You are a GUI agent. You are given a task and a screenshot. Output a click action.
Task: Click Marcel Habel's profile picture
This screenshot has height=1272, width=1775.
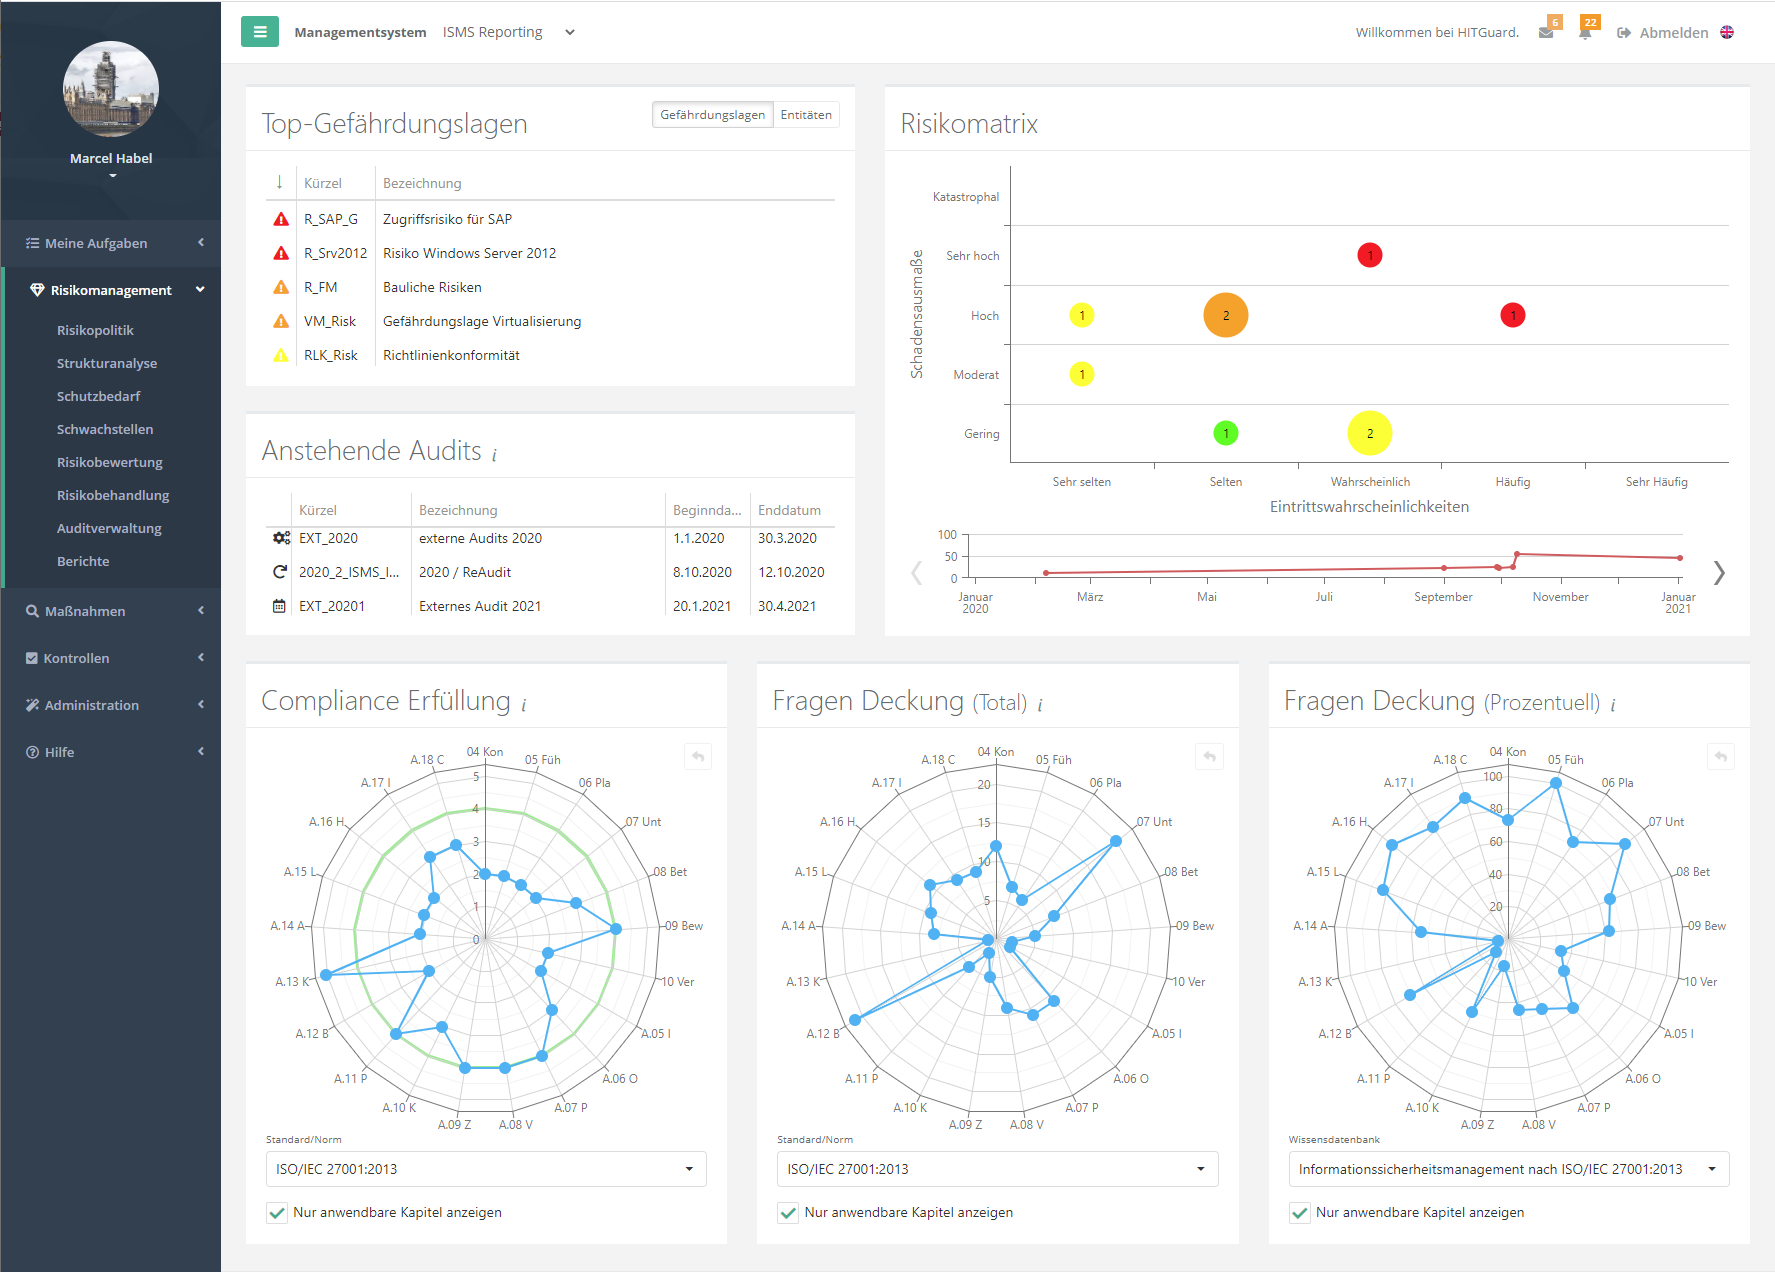(x=111, y=89)
